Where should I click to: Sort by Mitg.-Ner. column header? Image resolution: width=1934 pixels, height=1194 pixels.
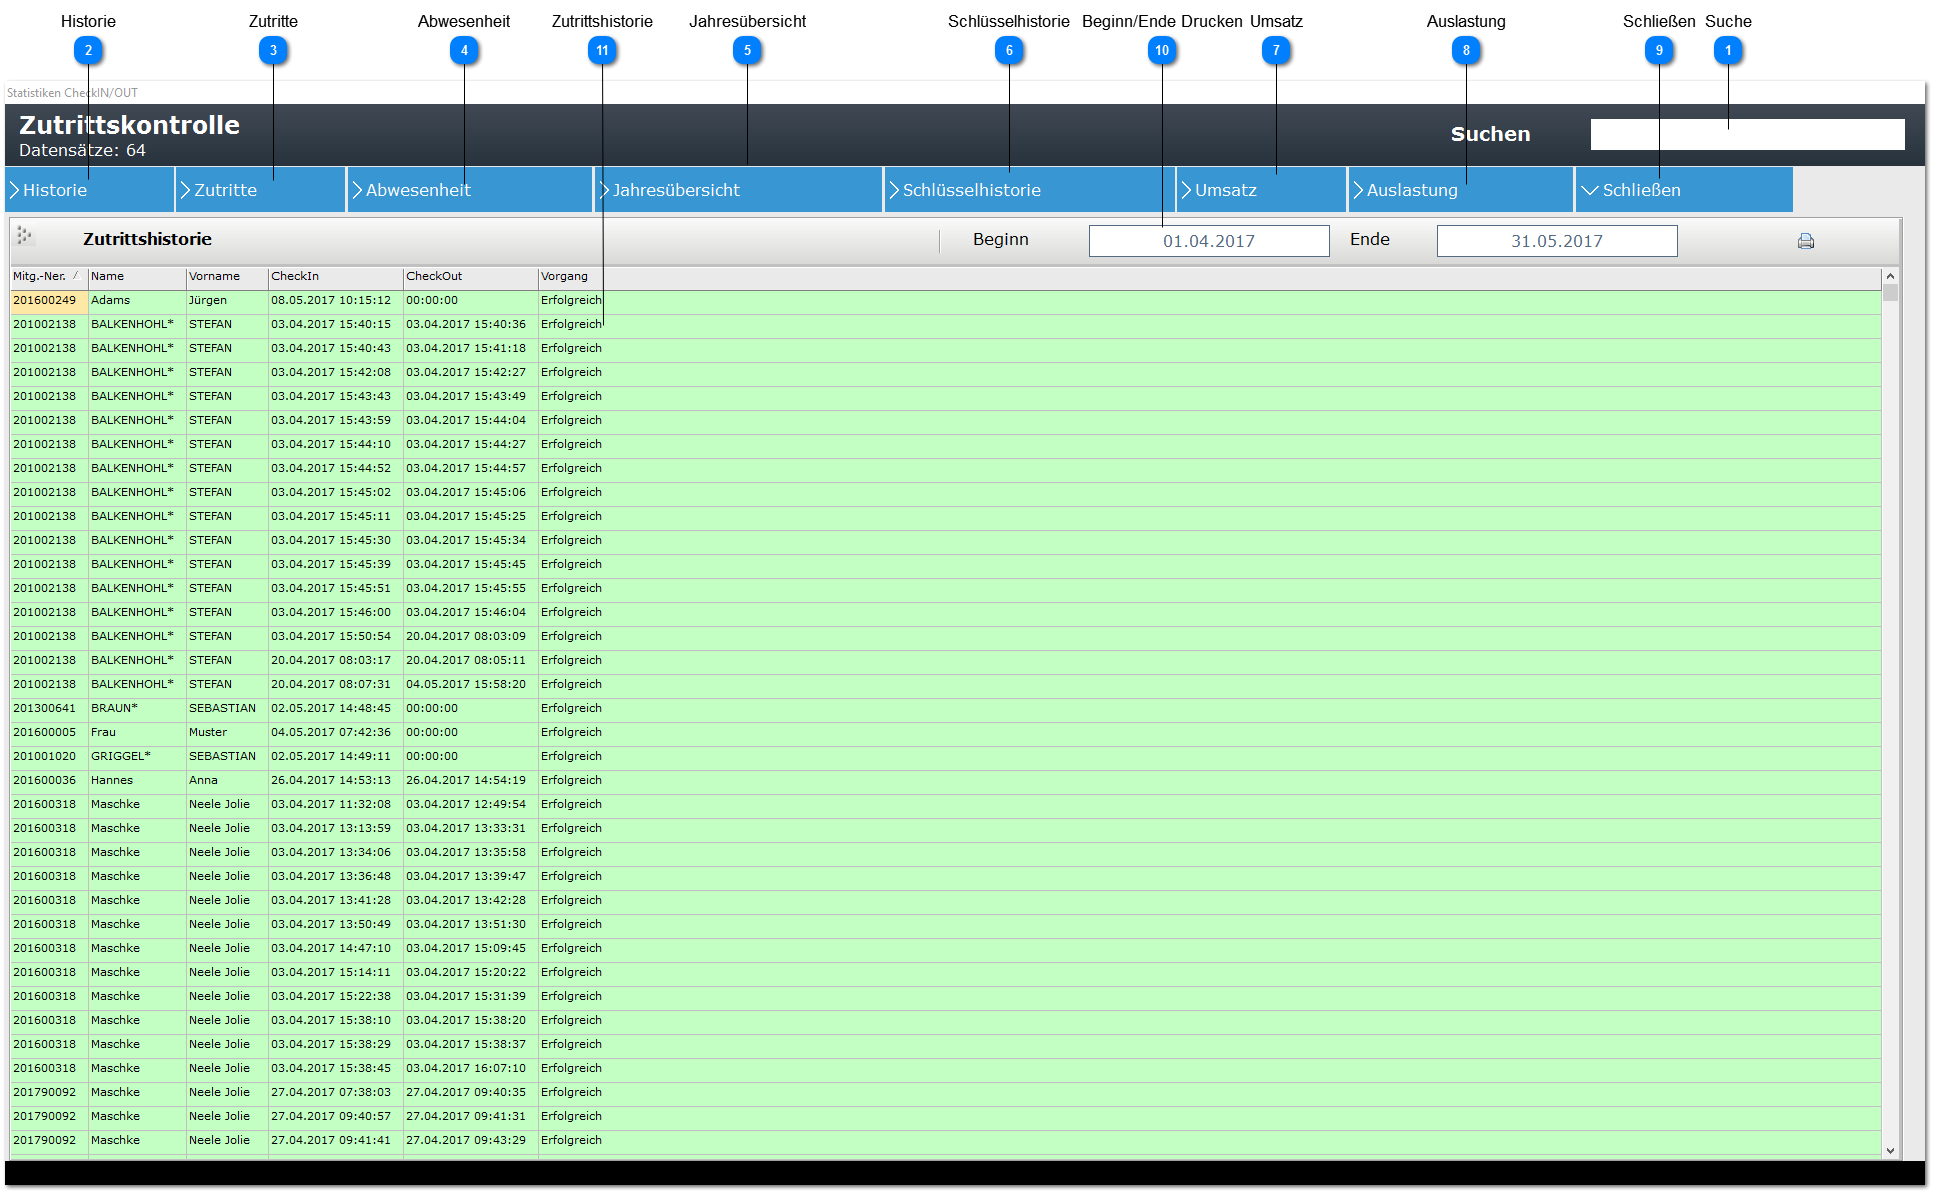click(x=48, y=277)
